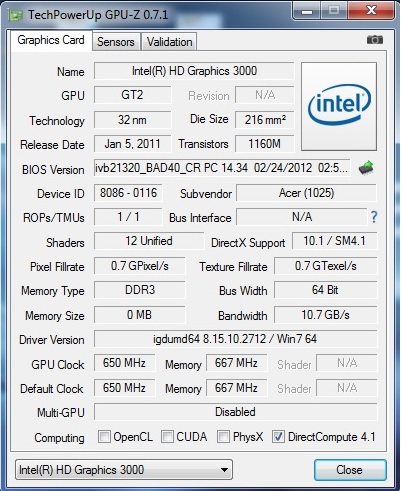Click the Name field Intel(R) HD Graphics 3000
402x491 pixels.
click(194, 71)
